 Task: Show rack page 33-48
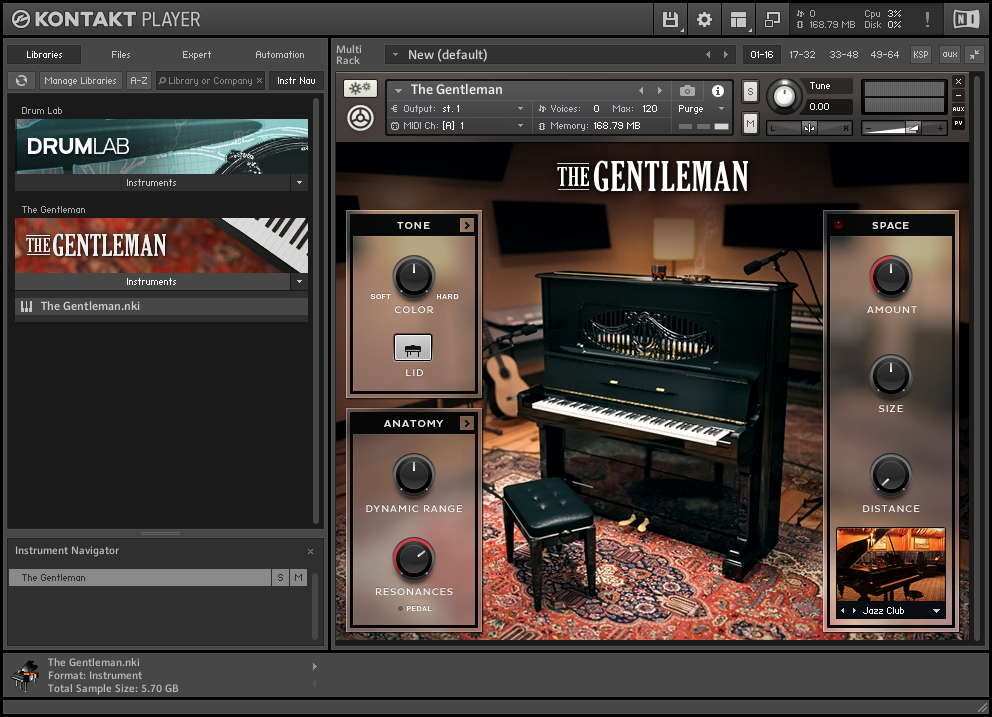(x=844, y=55)
